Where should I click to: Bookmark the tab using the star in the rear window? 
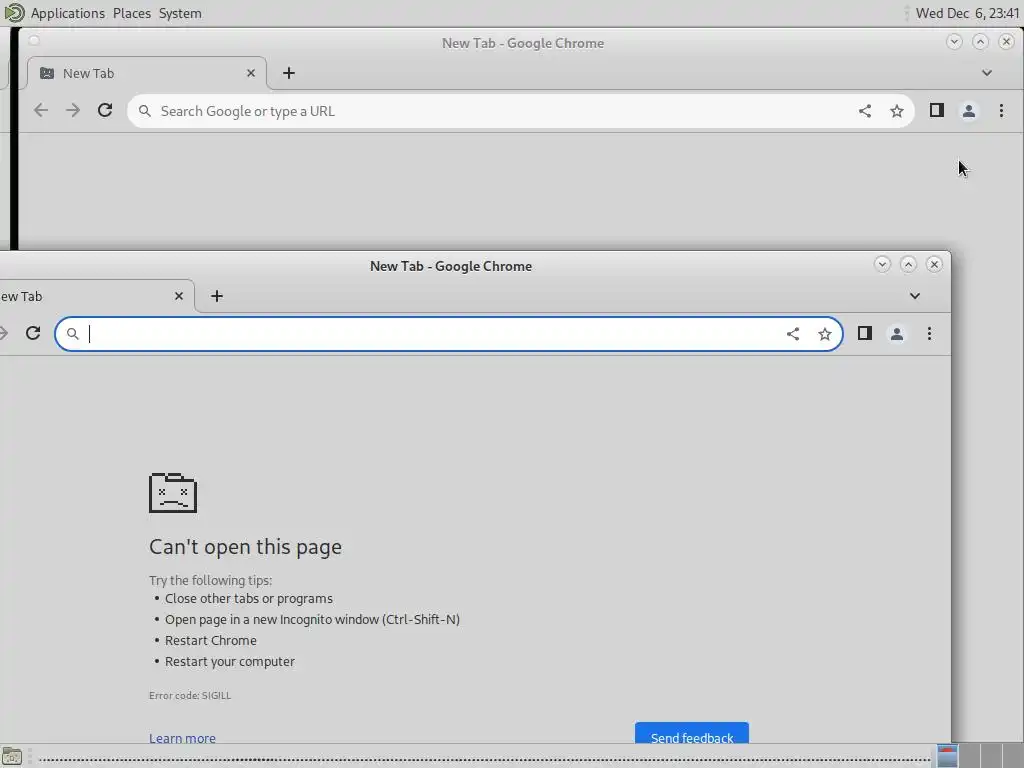pos(897,111)
